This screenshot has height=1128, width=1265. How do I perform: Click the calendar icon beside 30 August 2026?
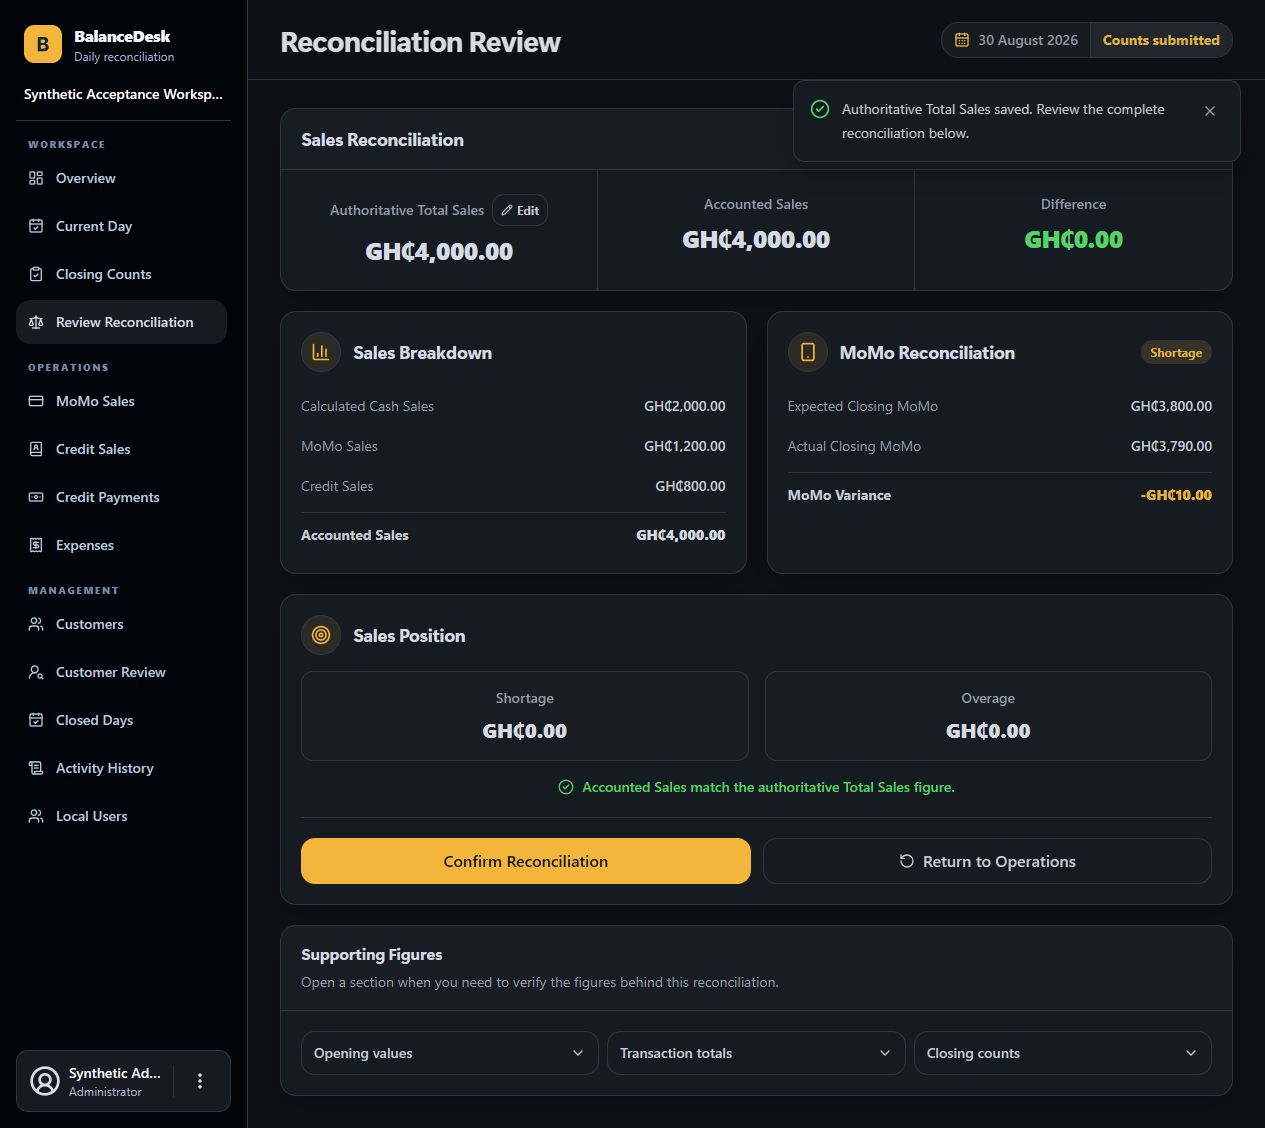pyautogui.click(x=962, y=40)
